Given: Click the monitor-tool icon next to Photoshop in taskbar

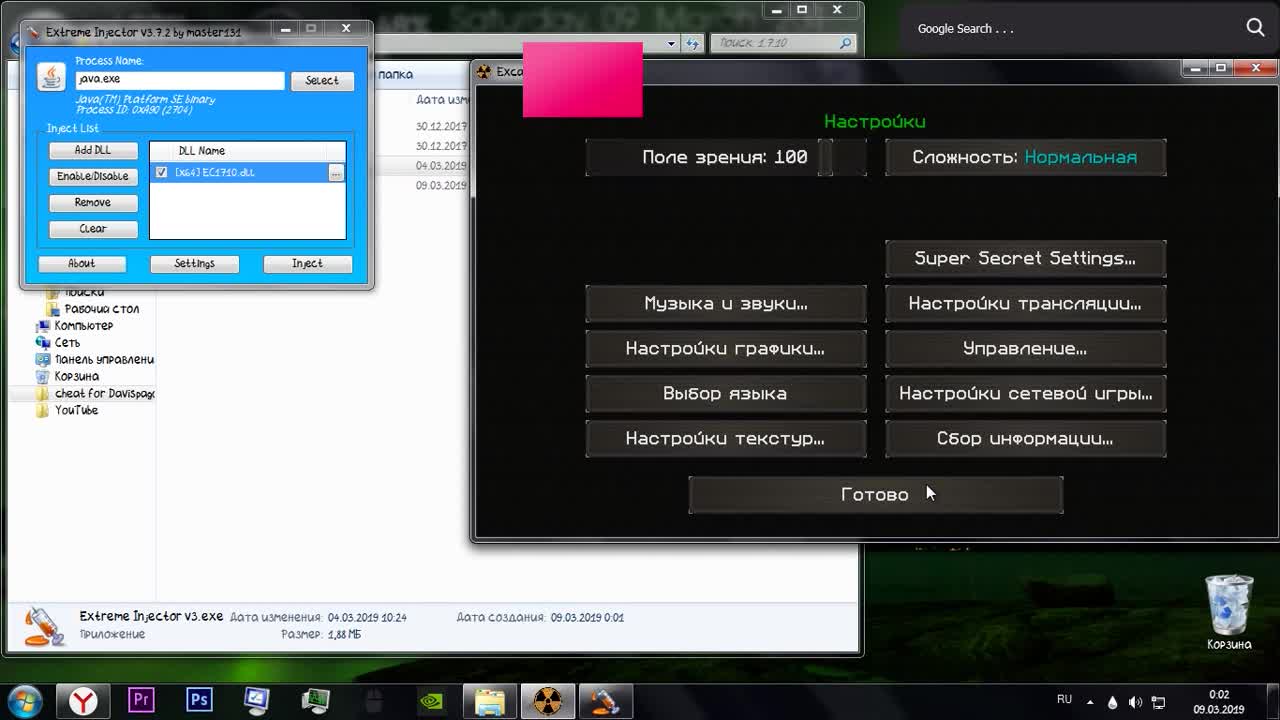Looking at the screenshot, I should pos(257,701).
